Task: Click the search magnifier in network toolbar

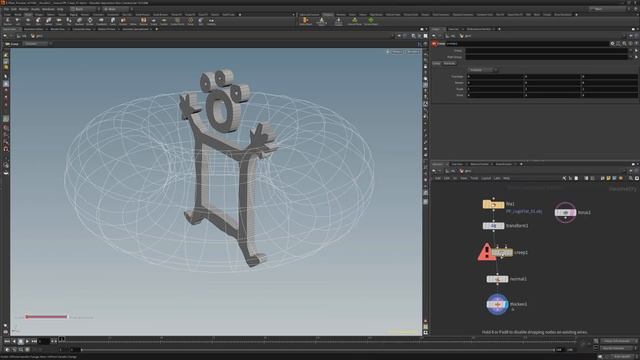Action: (631, 178)
